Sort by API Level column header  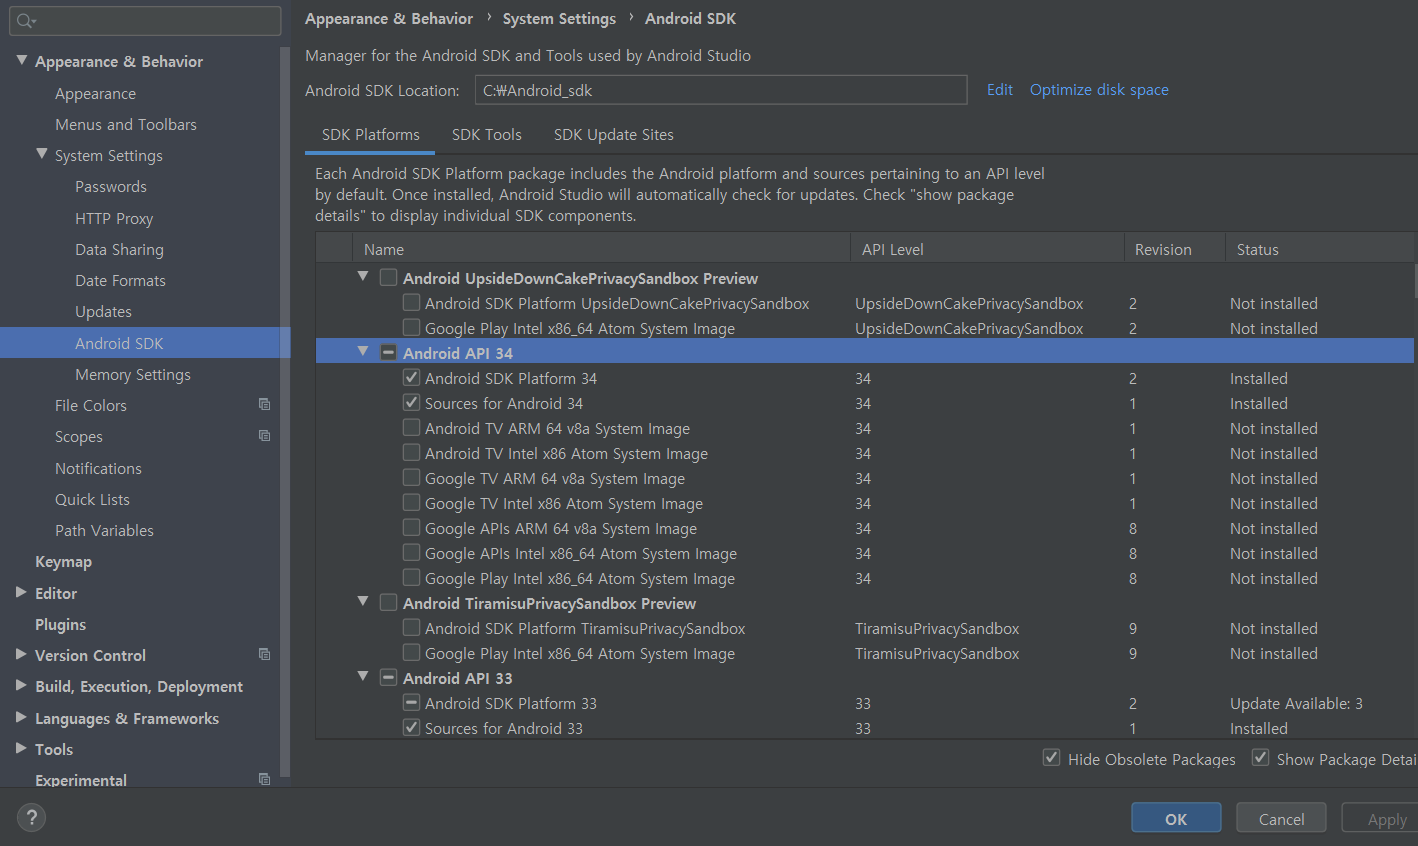coord(987,249)
